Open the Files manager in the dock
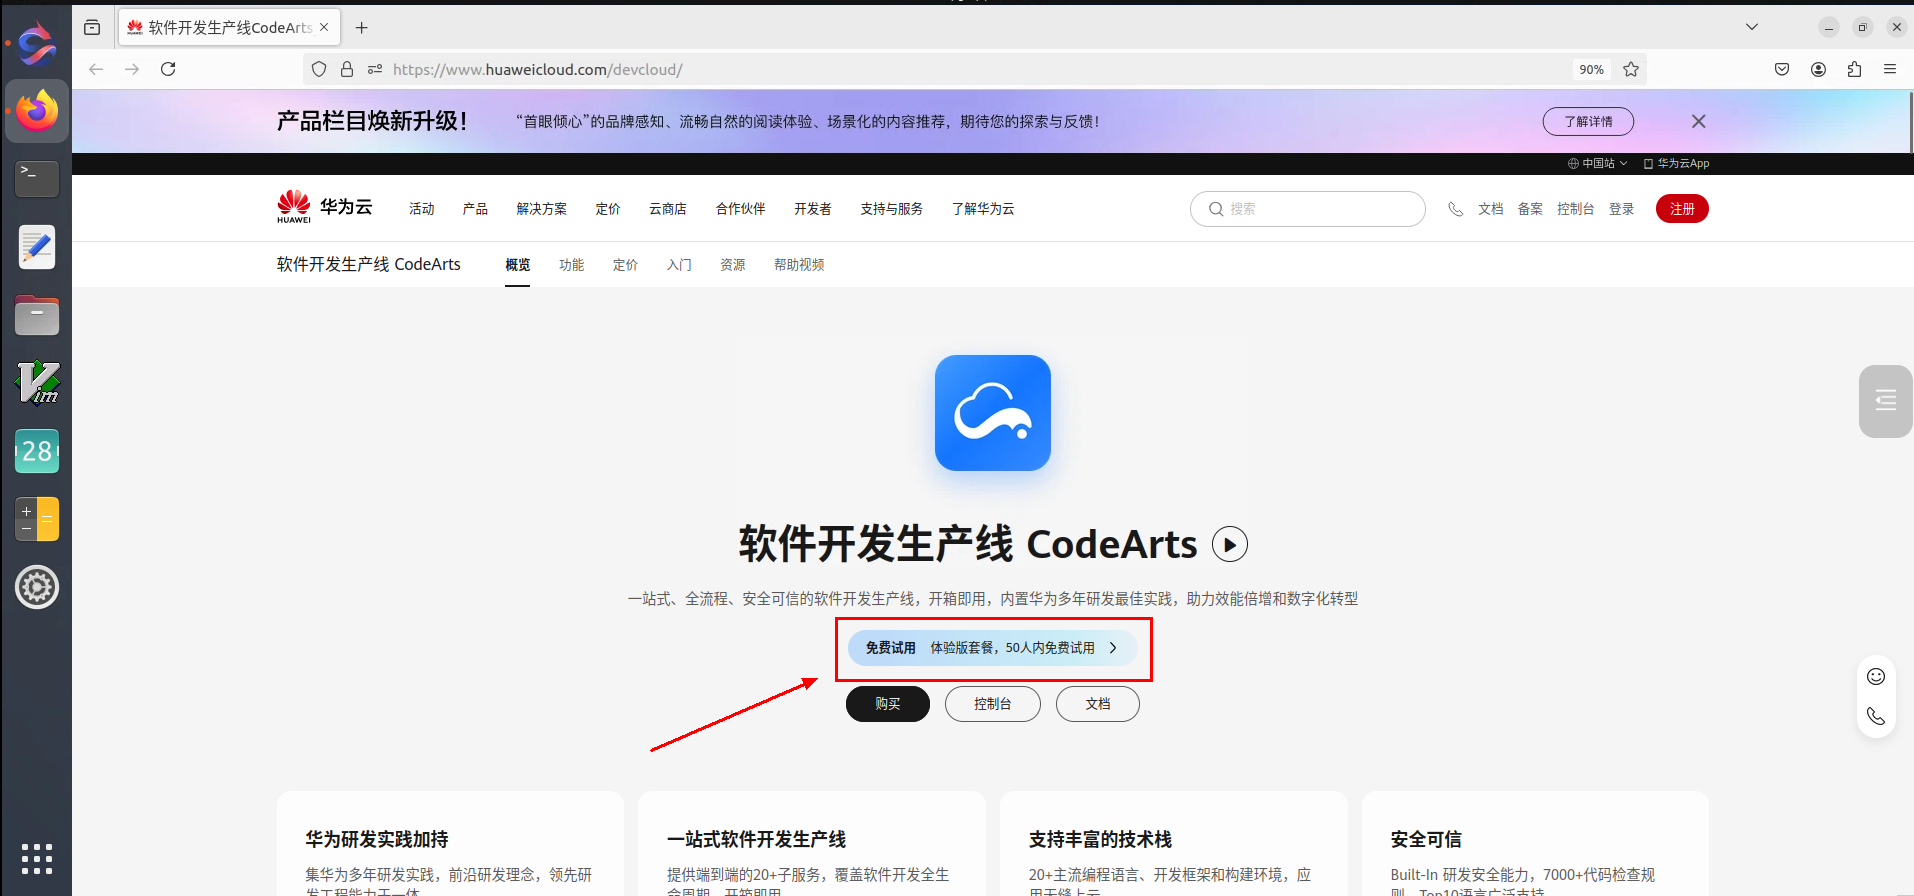The width and height of the screenshot is (1914, 896). click(x=37, y=315)
